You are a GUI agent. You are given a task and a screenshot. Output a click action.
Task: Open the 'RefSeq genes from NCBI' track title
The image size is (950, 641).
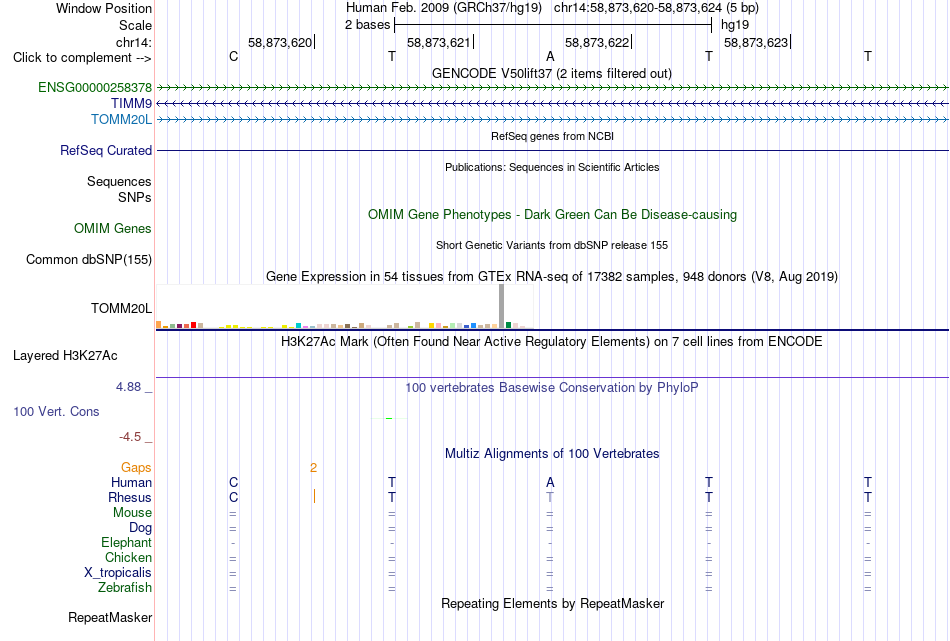pyautogui.click(x=552, y=136)
